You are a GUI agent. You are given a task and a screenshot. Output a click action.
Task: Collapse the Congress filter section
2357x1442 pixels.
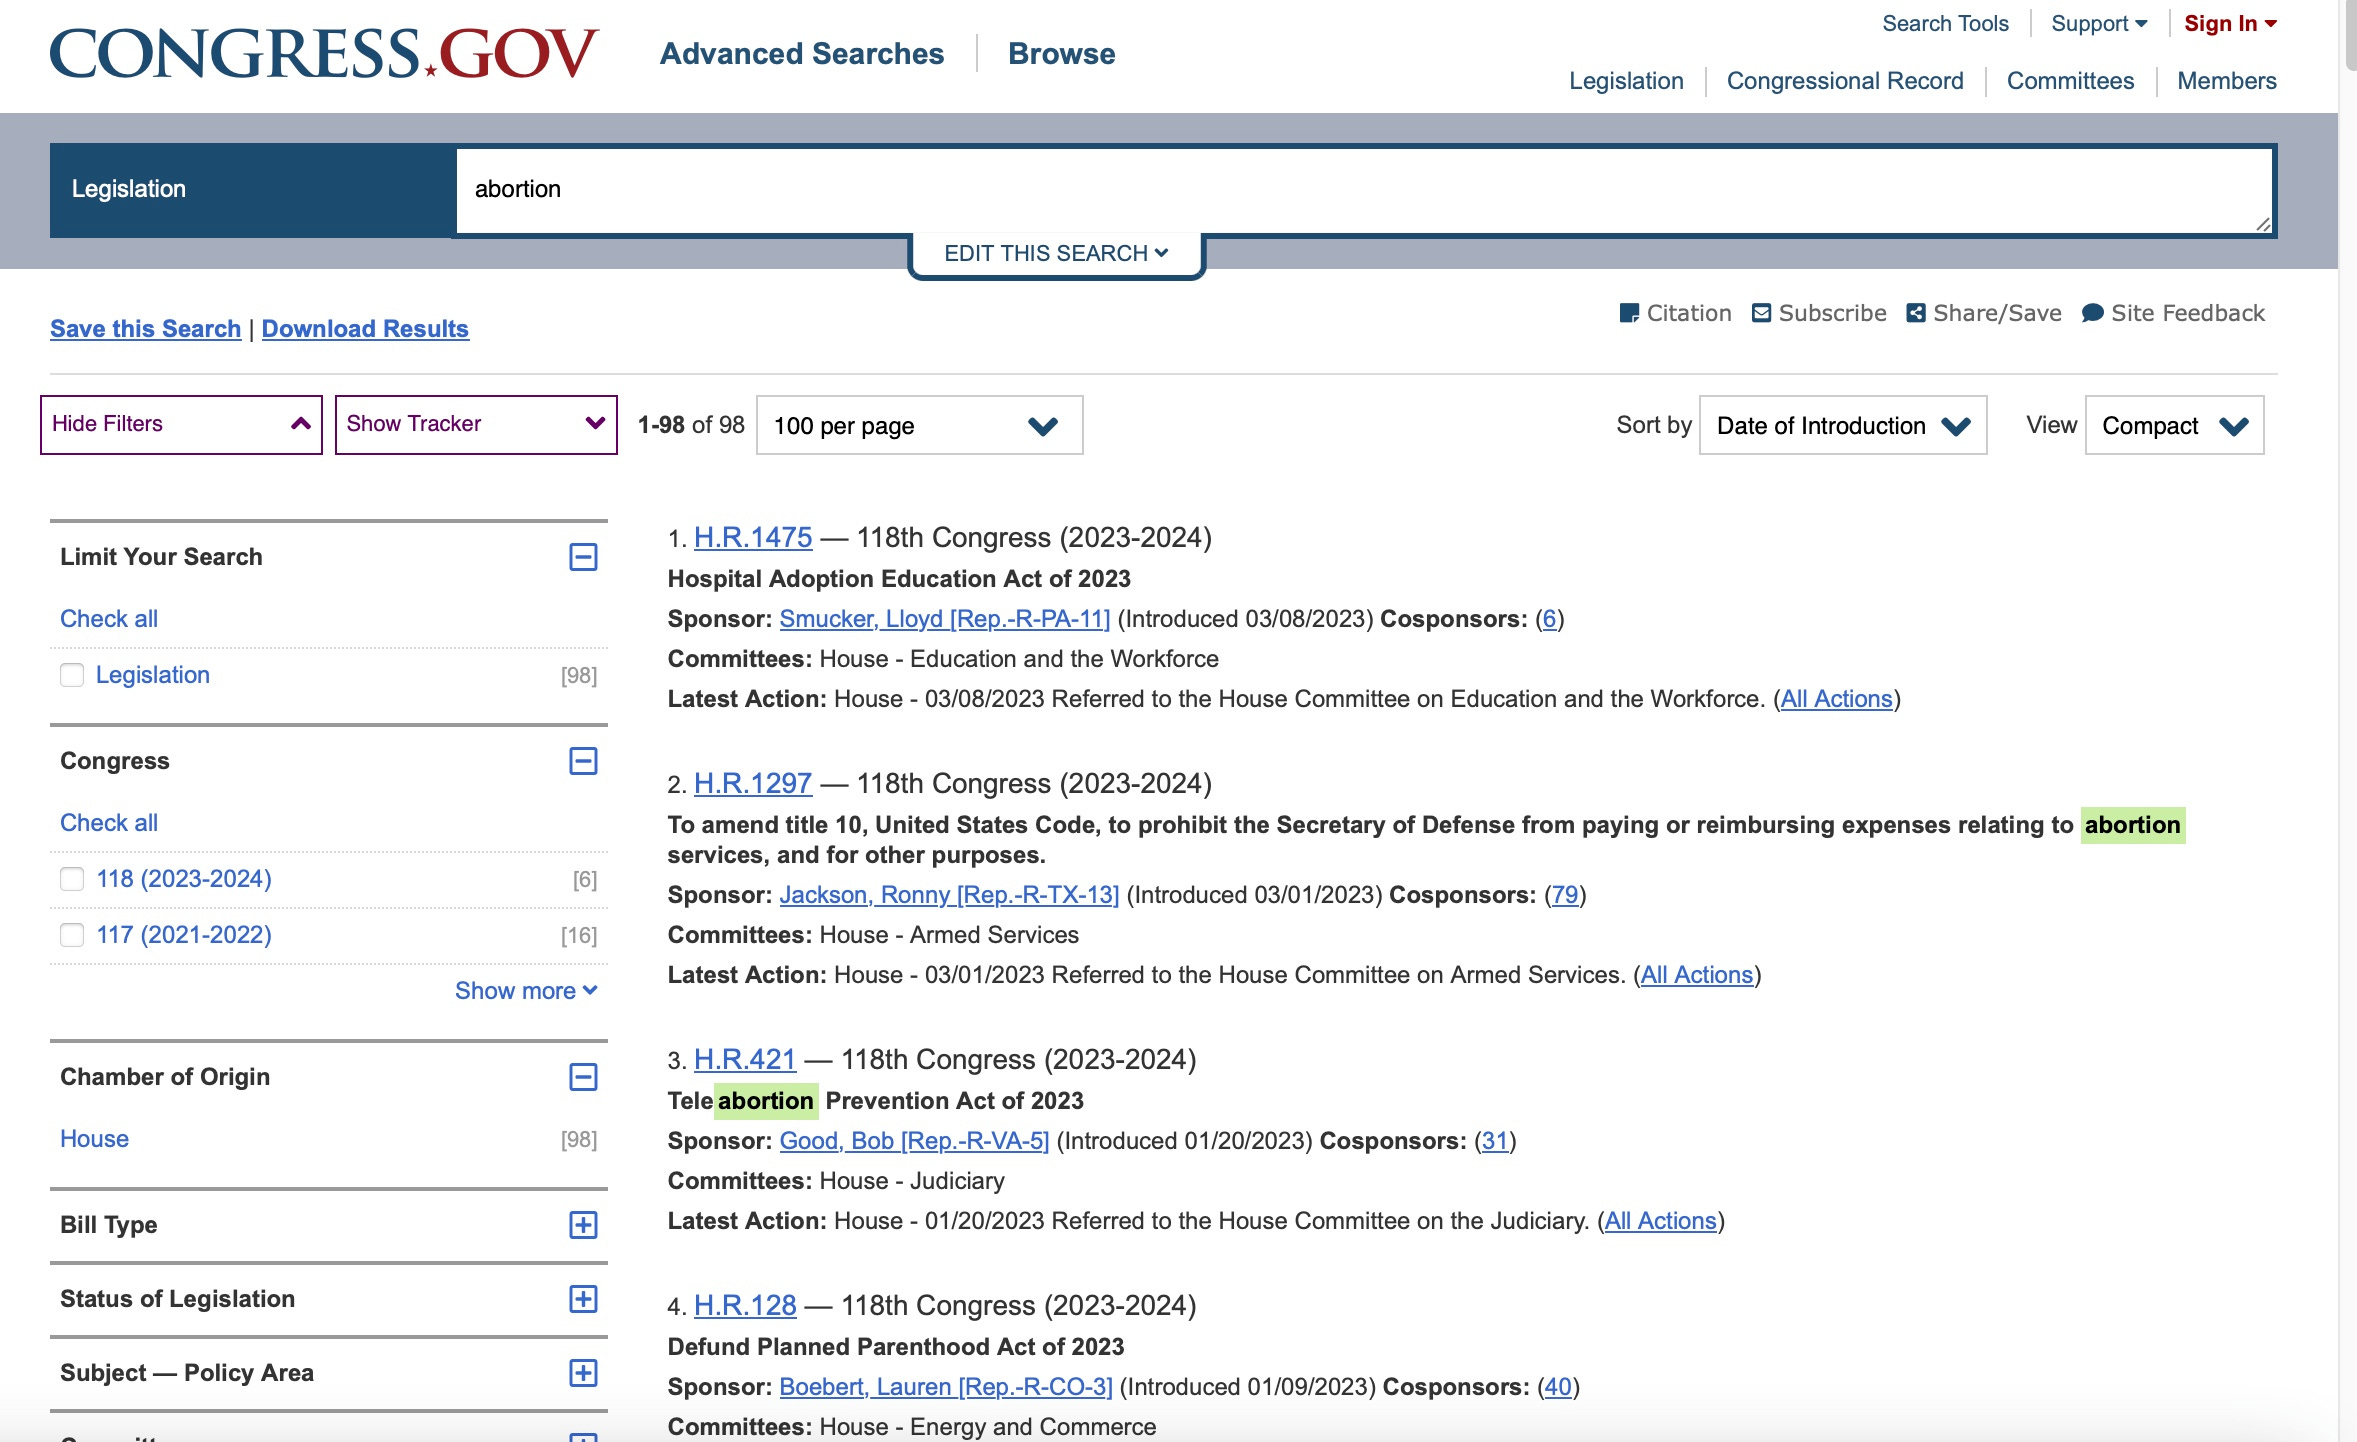click(583, 761)
